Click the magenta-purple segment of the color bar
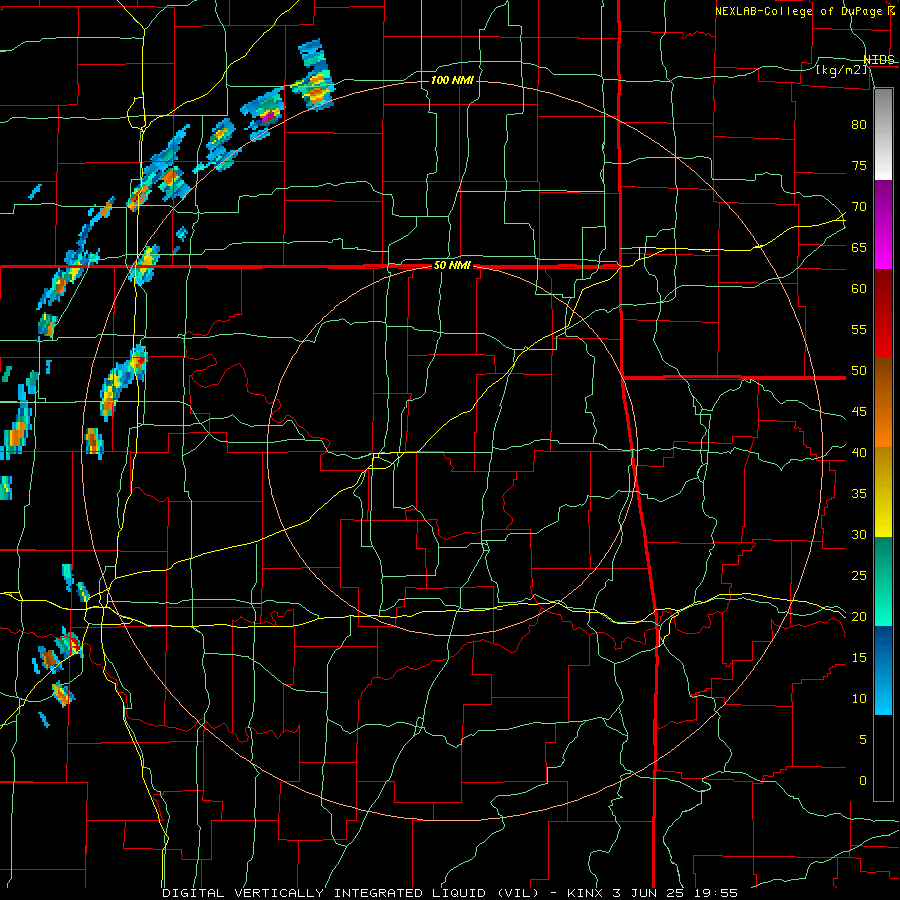This screenshot has height=900, width=900. (883, 224)
